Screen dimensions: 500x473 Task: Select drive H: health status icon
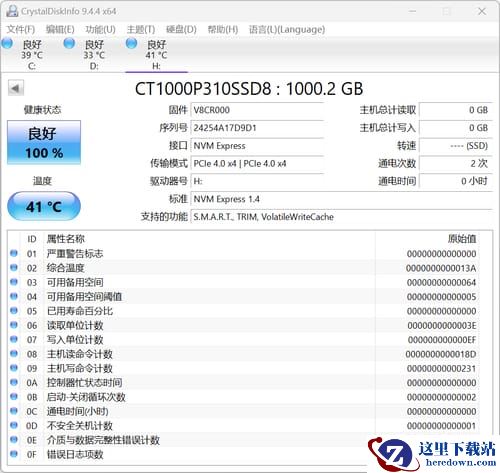point(132,43)
